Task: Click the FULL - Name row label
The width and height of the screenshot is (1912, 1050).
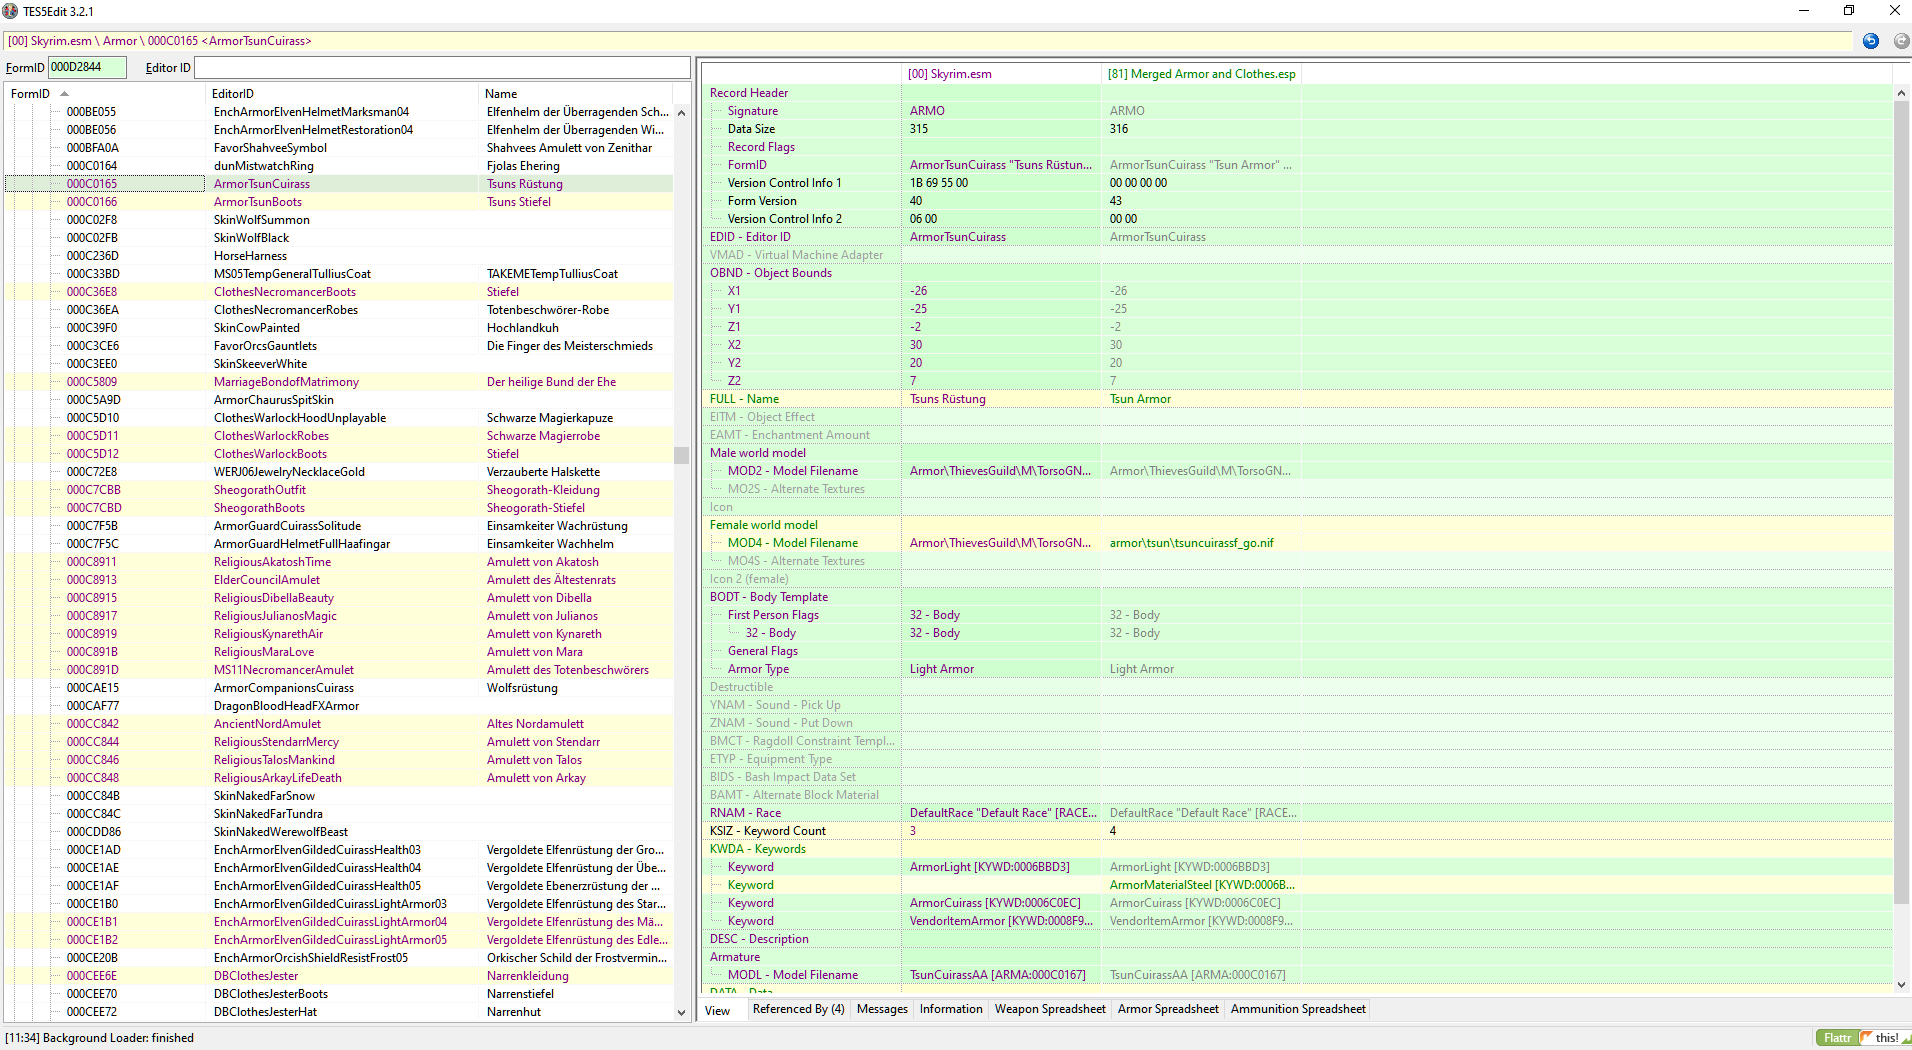Action: tap(744, 399)
